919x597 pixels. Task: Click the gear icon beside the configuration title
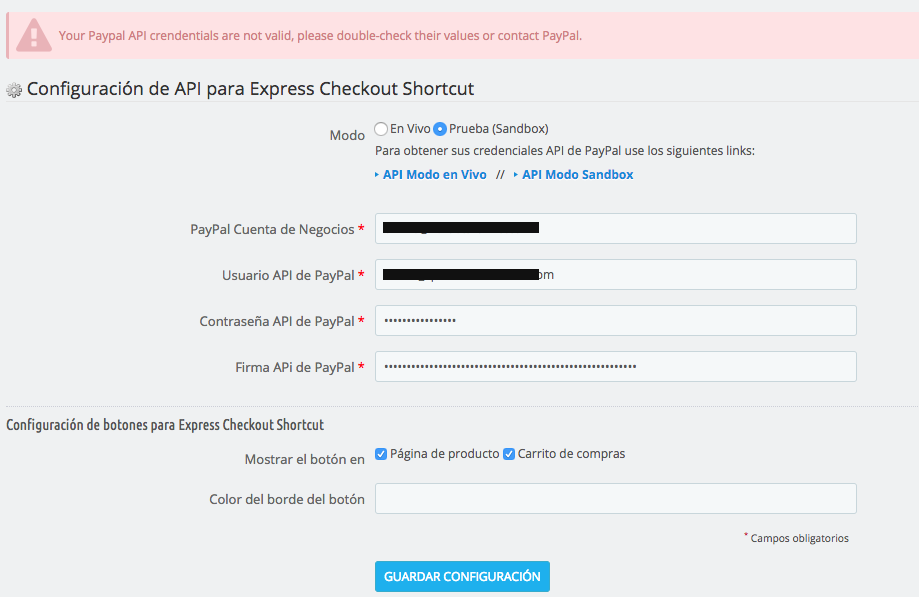pos(14,90)
